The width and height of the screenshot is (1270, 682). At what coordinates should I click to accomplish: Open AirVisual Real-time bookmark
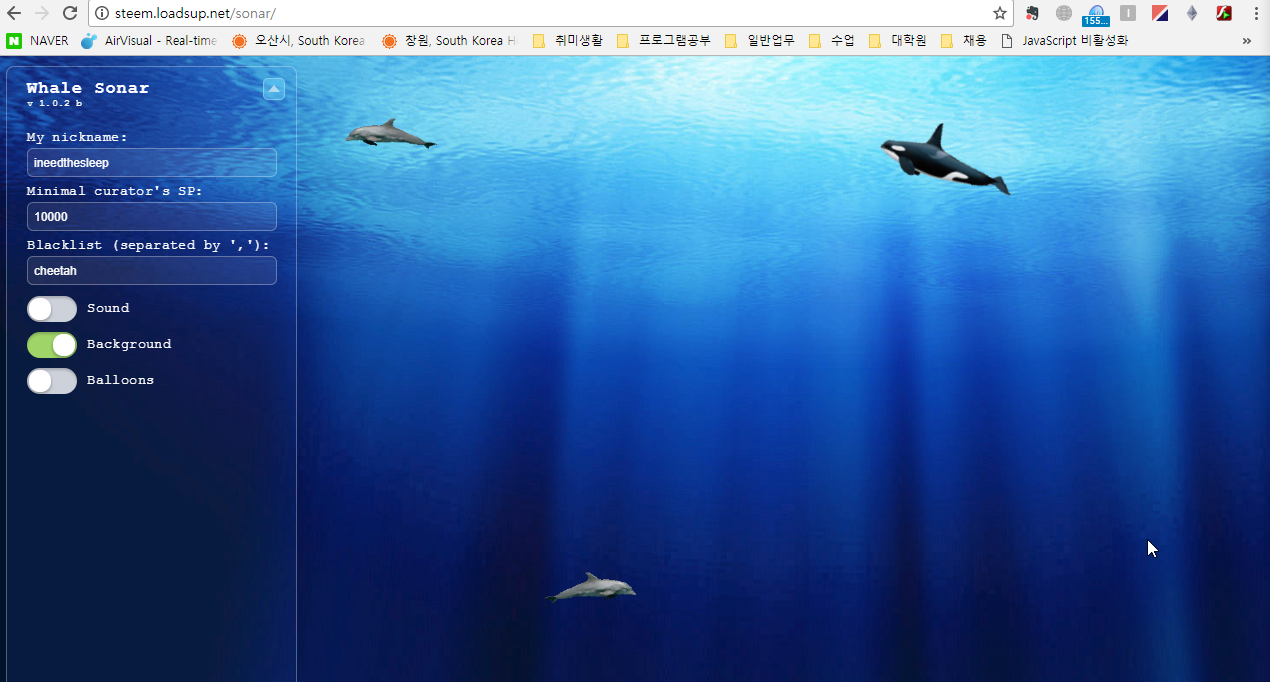tap(149, 41)
